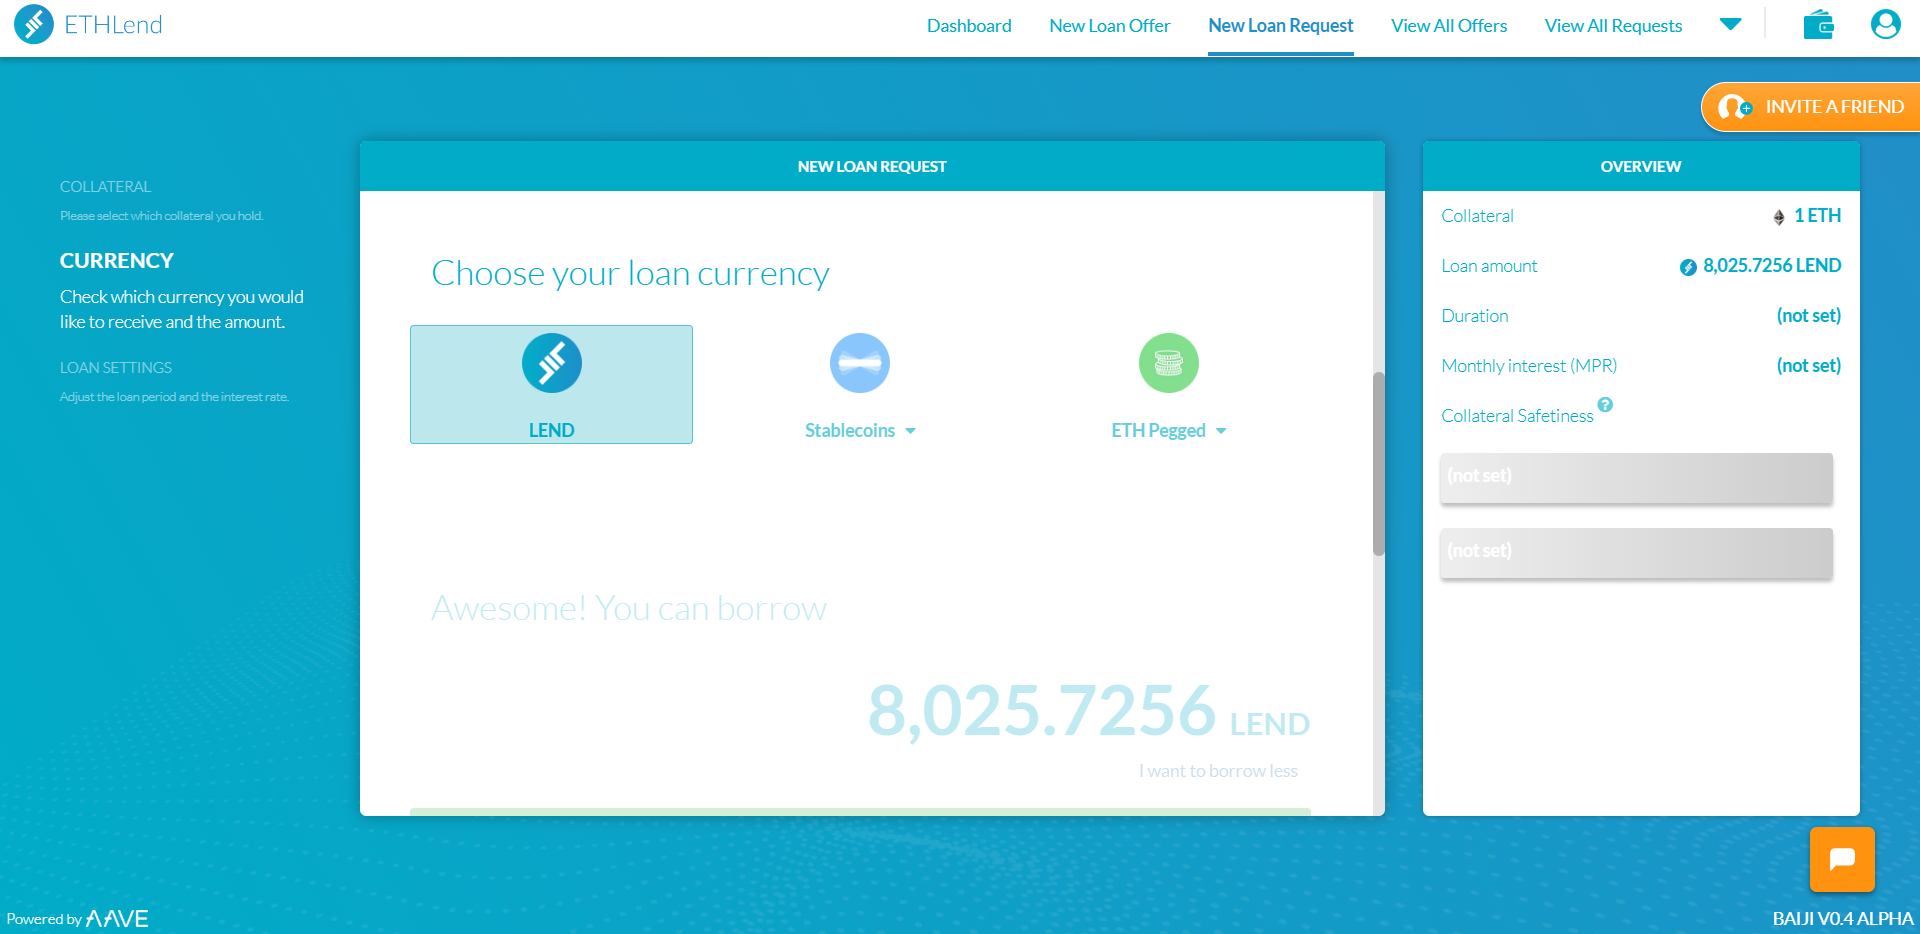The height and width of the screenshot is (934, 1920).
Task: Click the Stablecoins coin icon
Action: tap(859, 362)
